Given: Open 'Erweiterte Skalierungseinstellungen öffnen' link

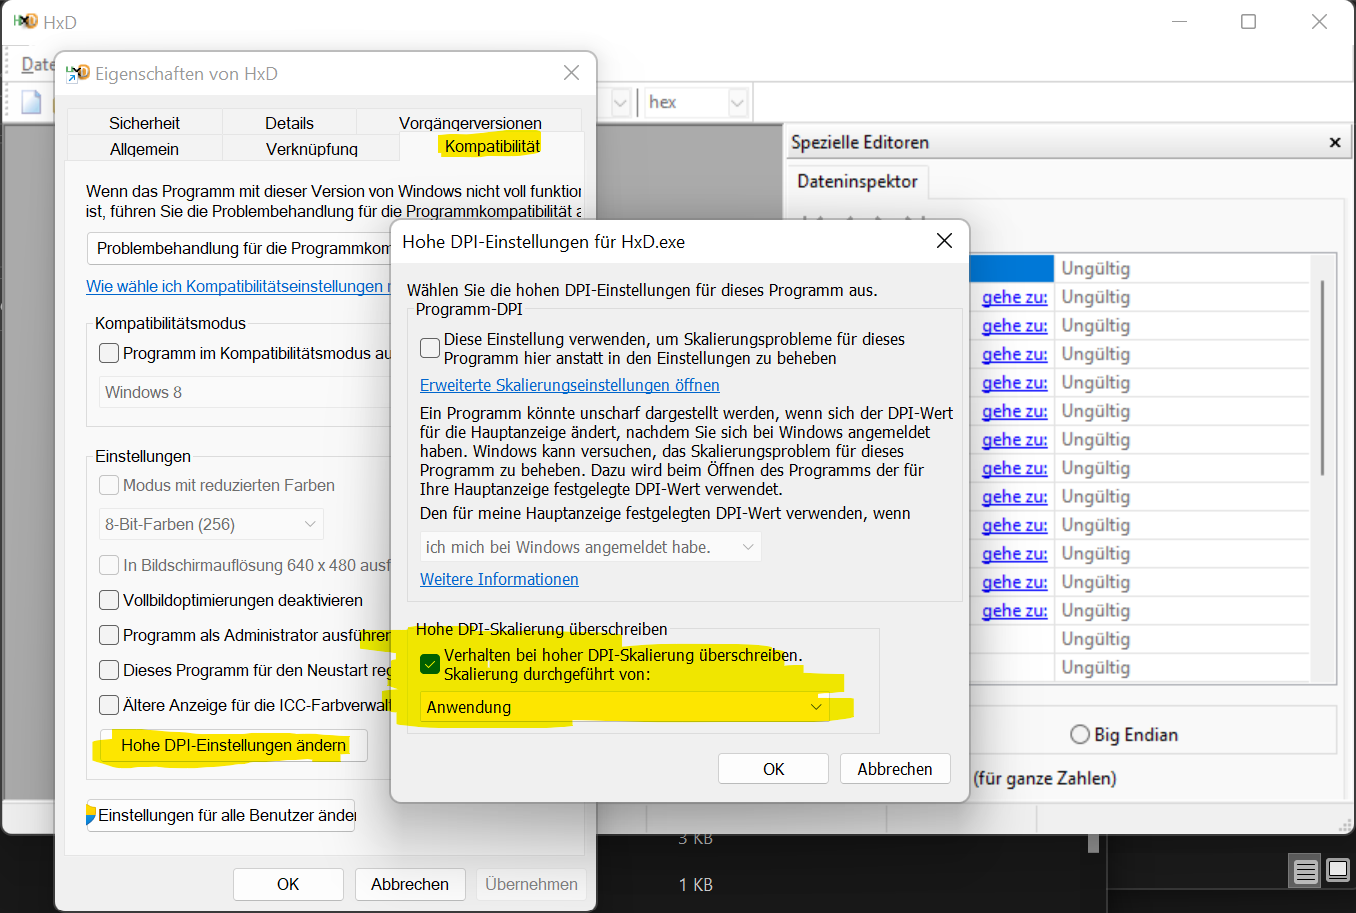Looking at the screenshot, I should click(x=569, y=385).
